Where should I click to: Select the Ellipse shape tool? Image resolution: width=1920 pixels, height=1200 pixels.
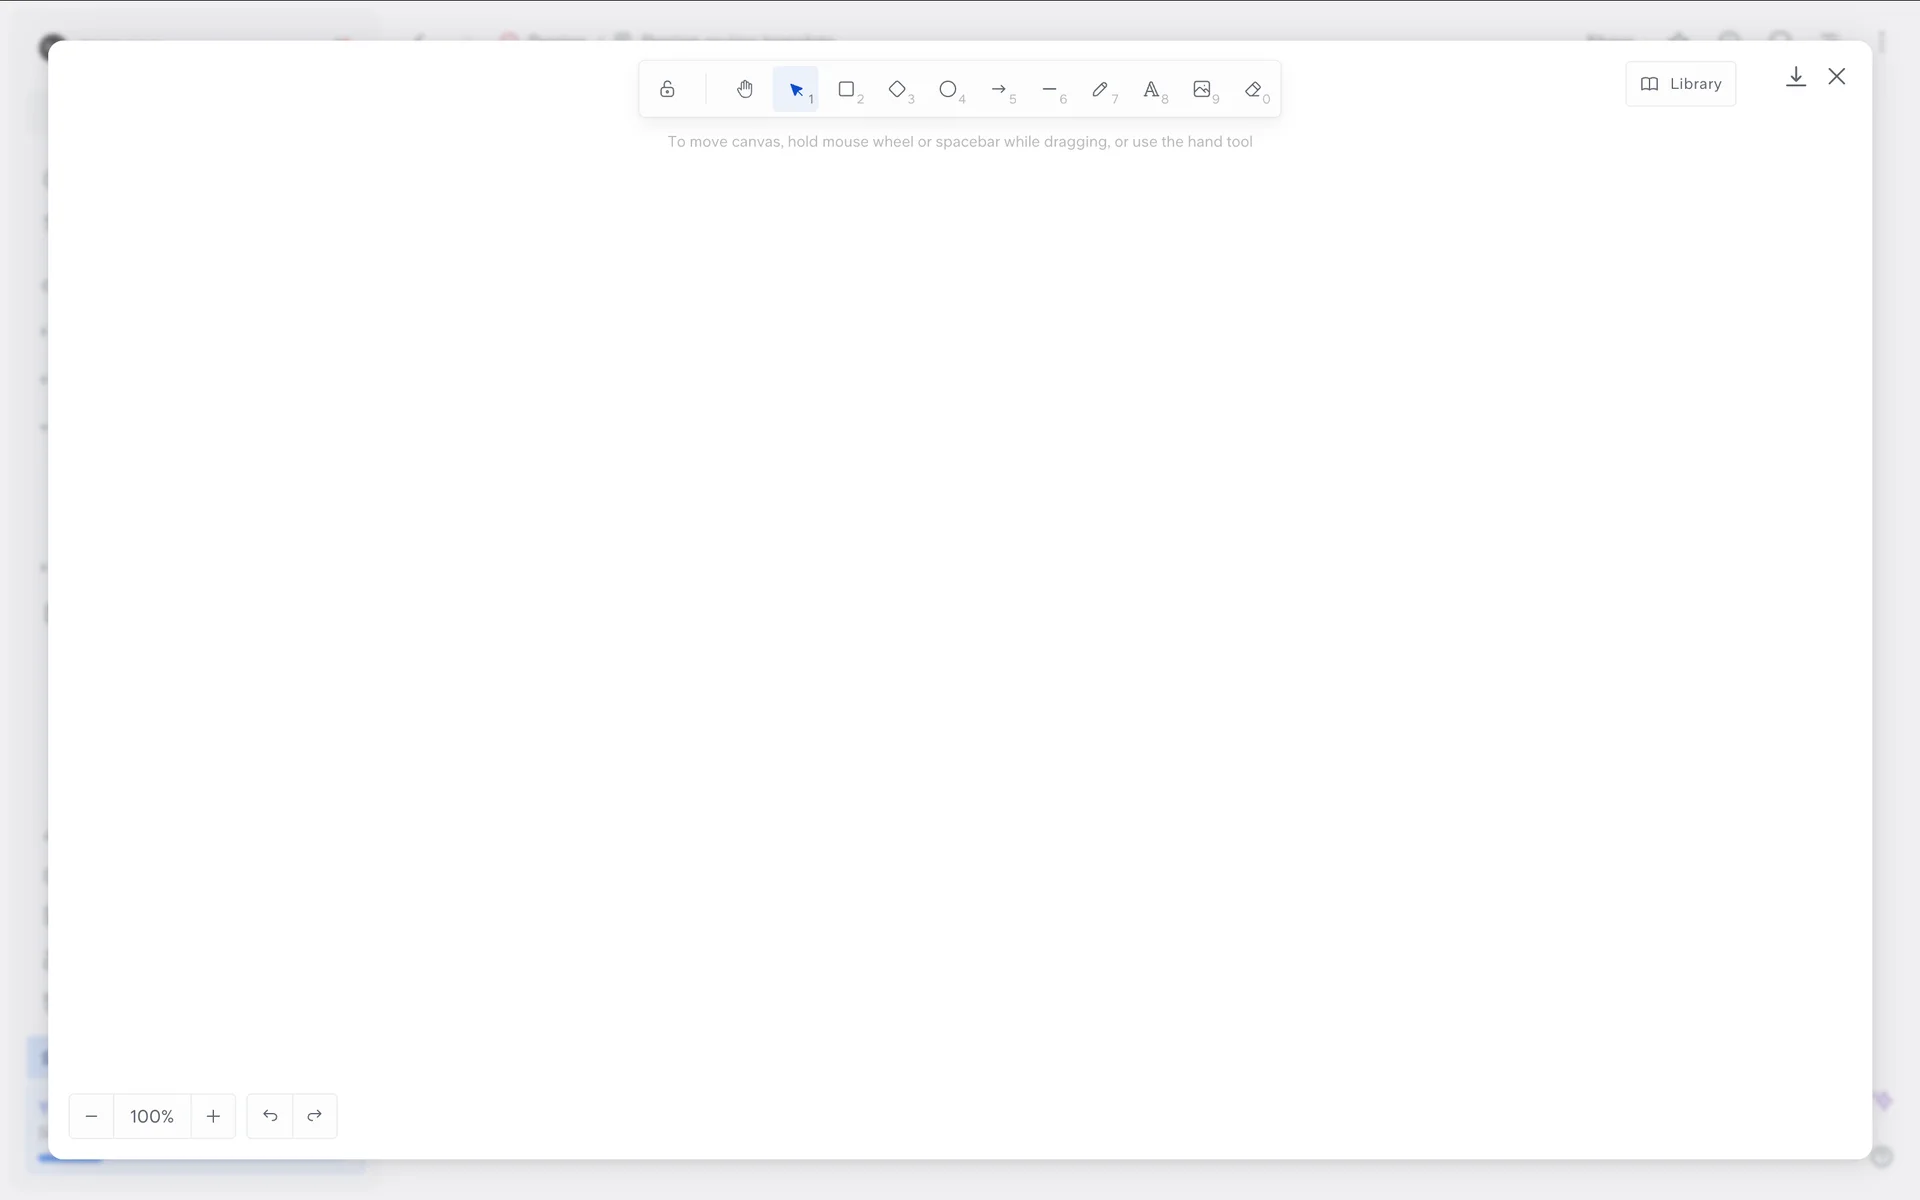point(948,90)
